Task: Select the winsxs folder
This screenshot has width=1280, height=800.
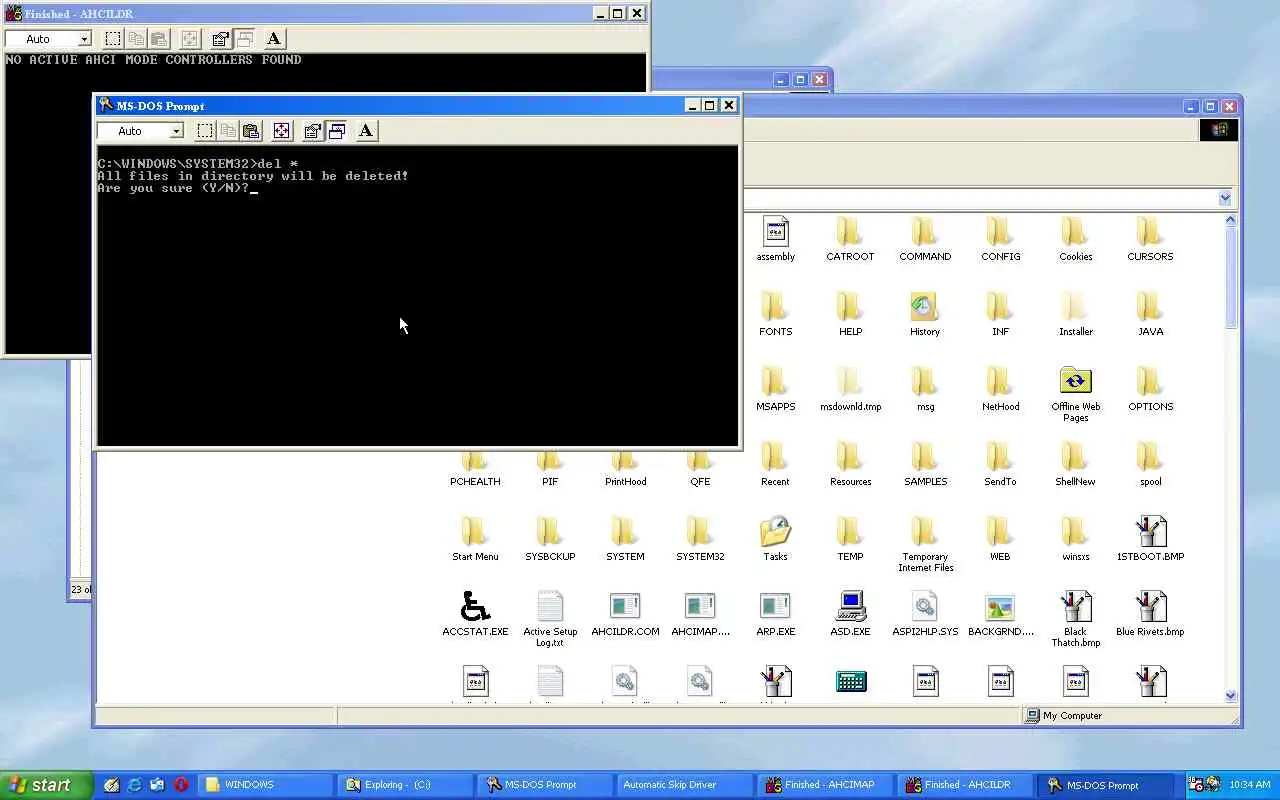Action: [1075, 539]
